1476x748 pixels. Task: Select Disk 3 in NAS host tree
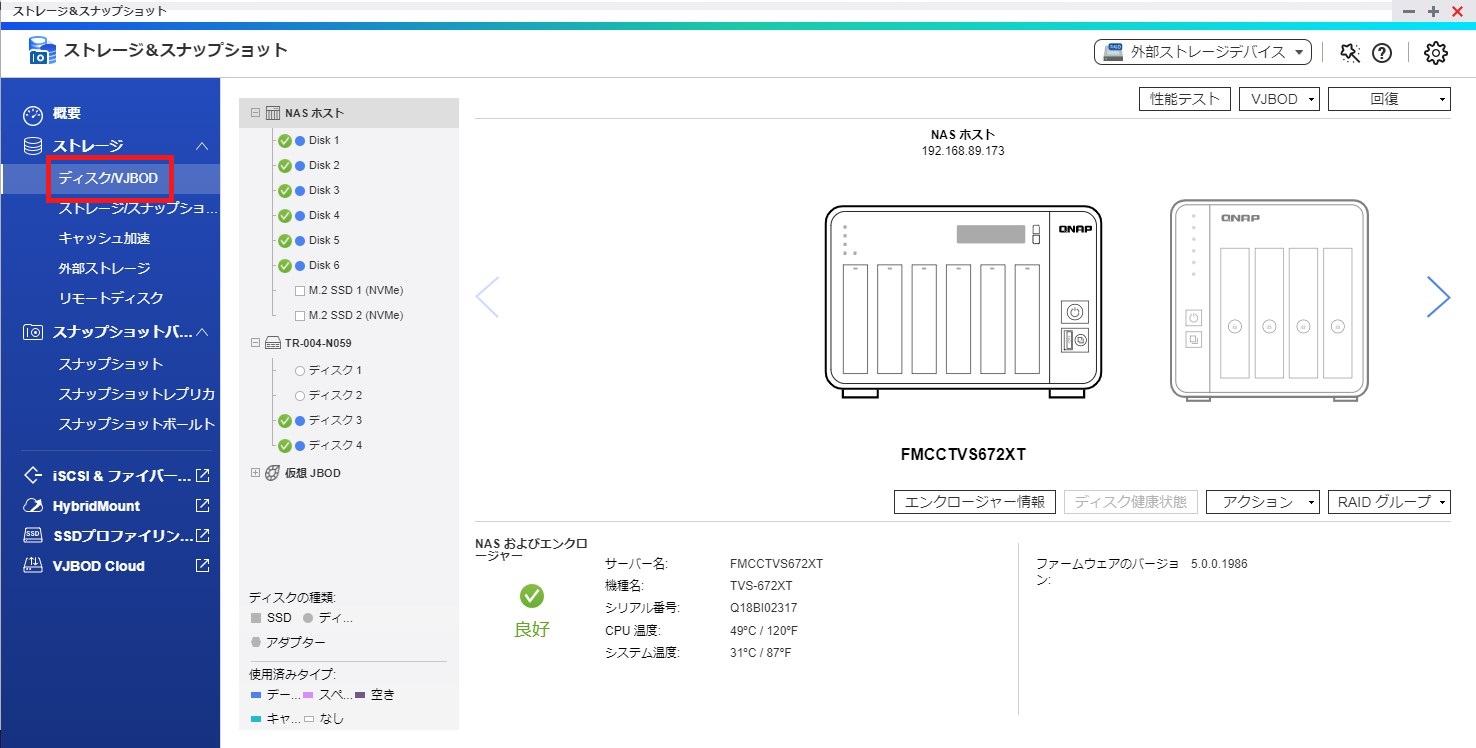324,190
